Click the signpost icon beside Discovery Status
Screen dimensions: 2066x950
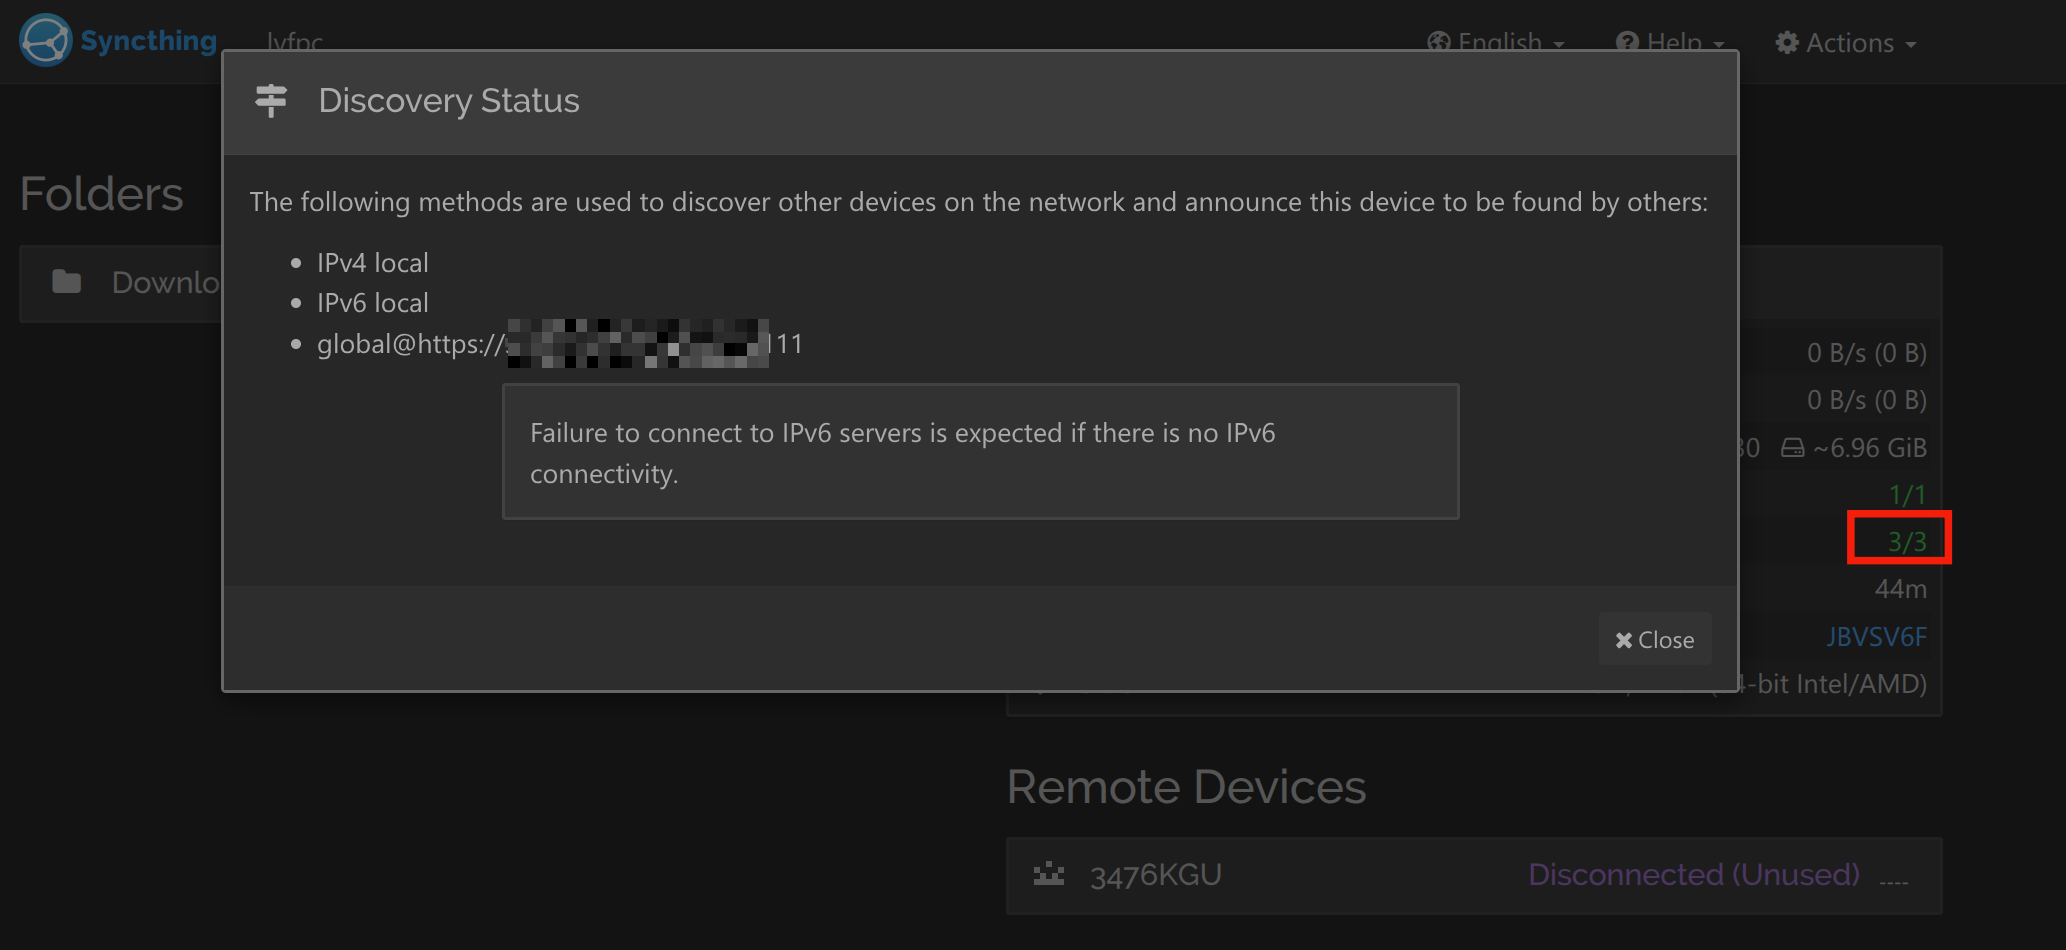point(271,100)
